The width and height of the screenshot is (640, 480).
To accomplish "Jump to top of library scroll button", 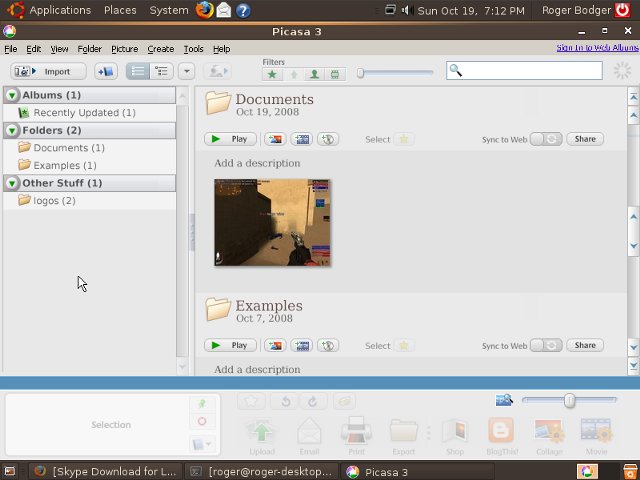I will pyautogui.click(x=633, y=97).
